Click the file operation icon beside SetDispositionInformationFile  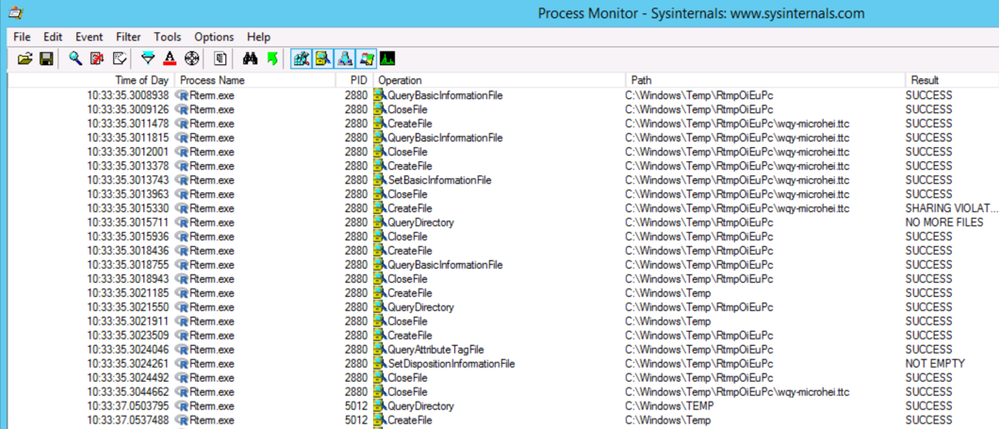pos(381,363)
